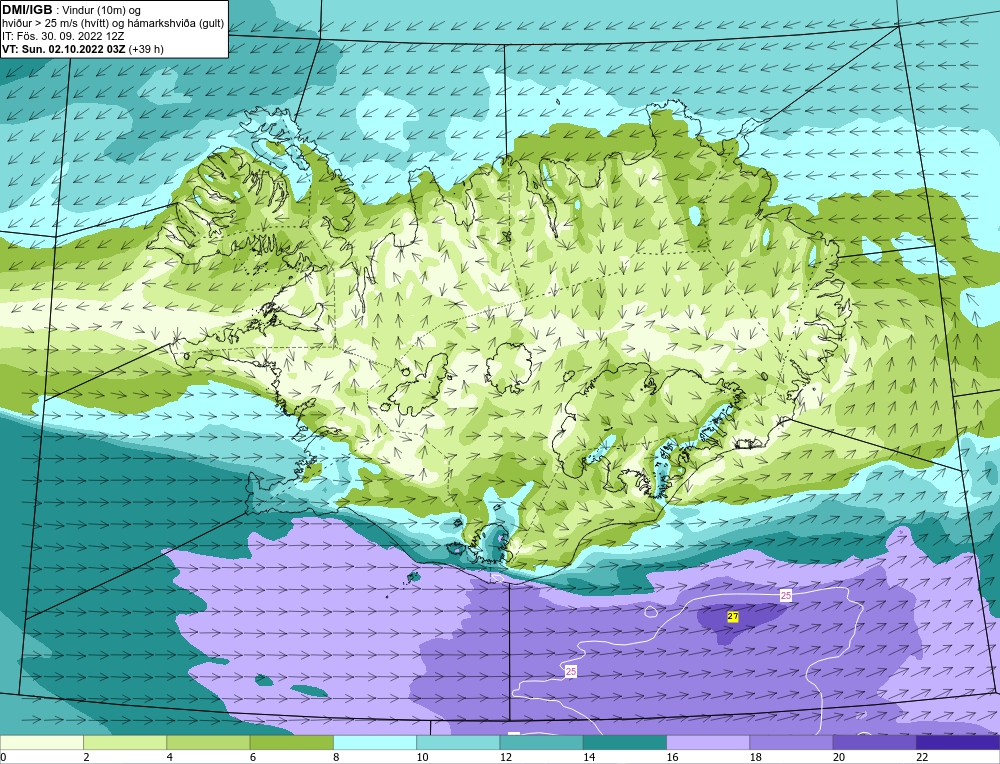This screenshot has width=1000, height=764.
Task: Pick the 4–6 m/s green legend swatch
Action: 209,743
